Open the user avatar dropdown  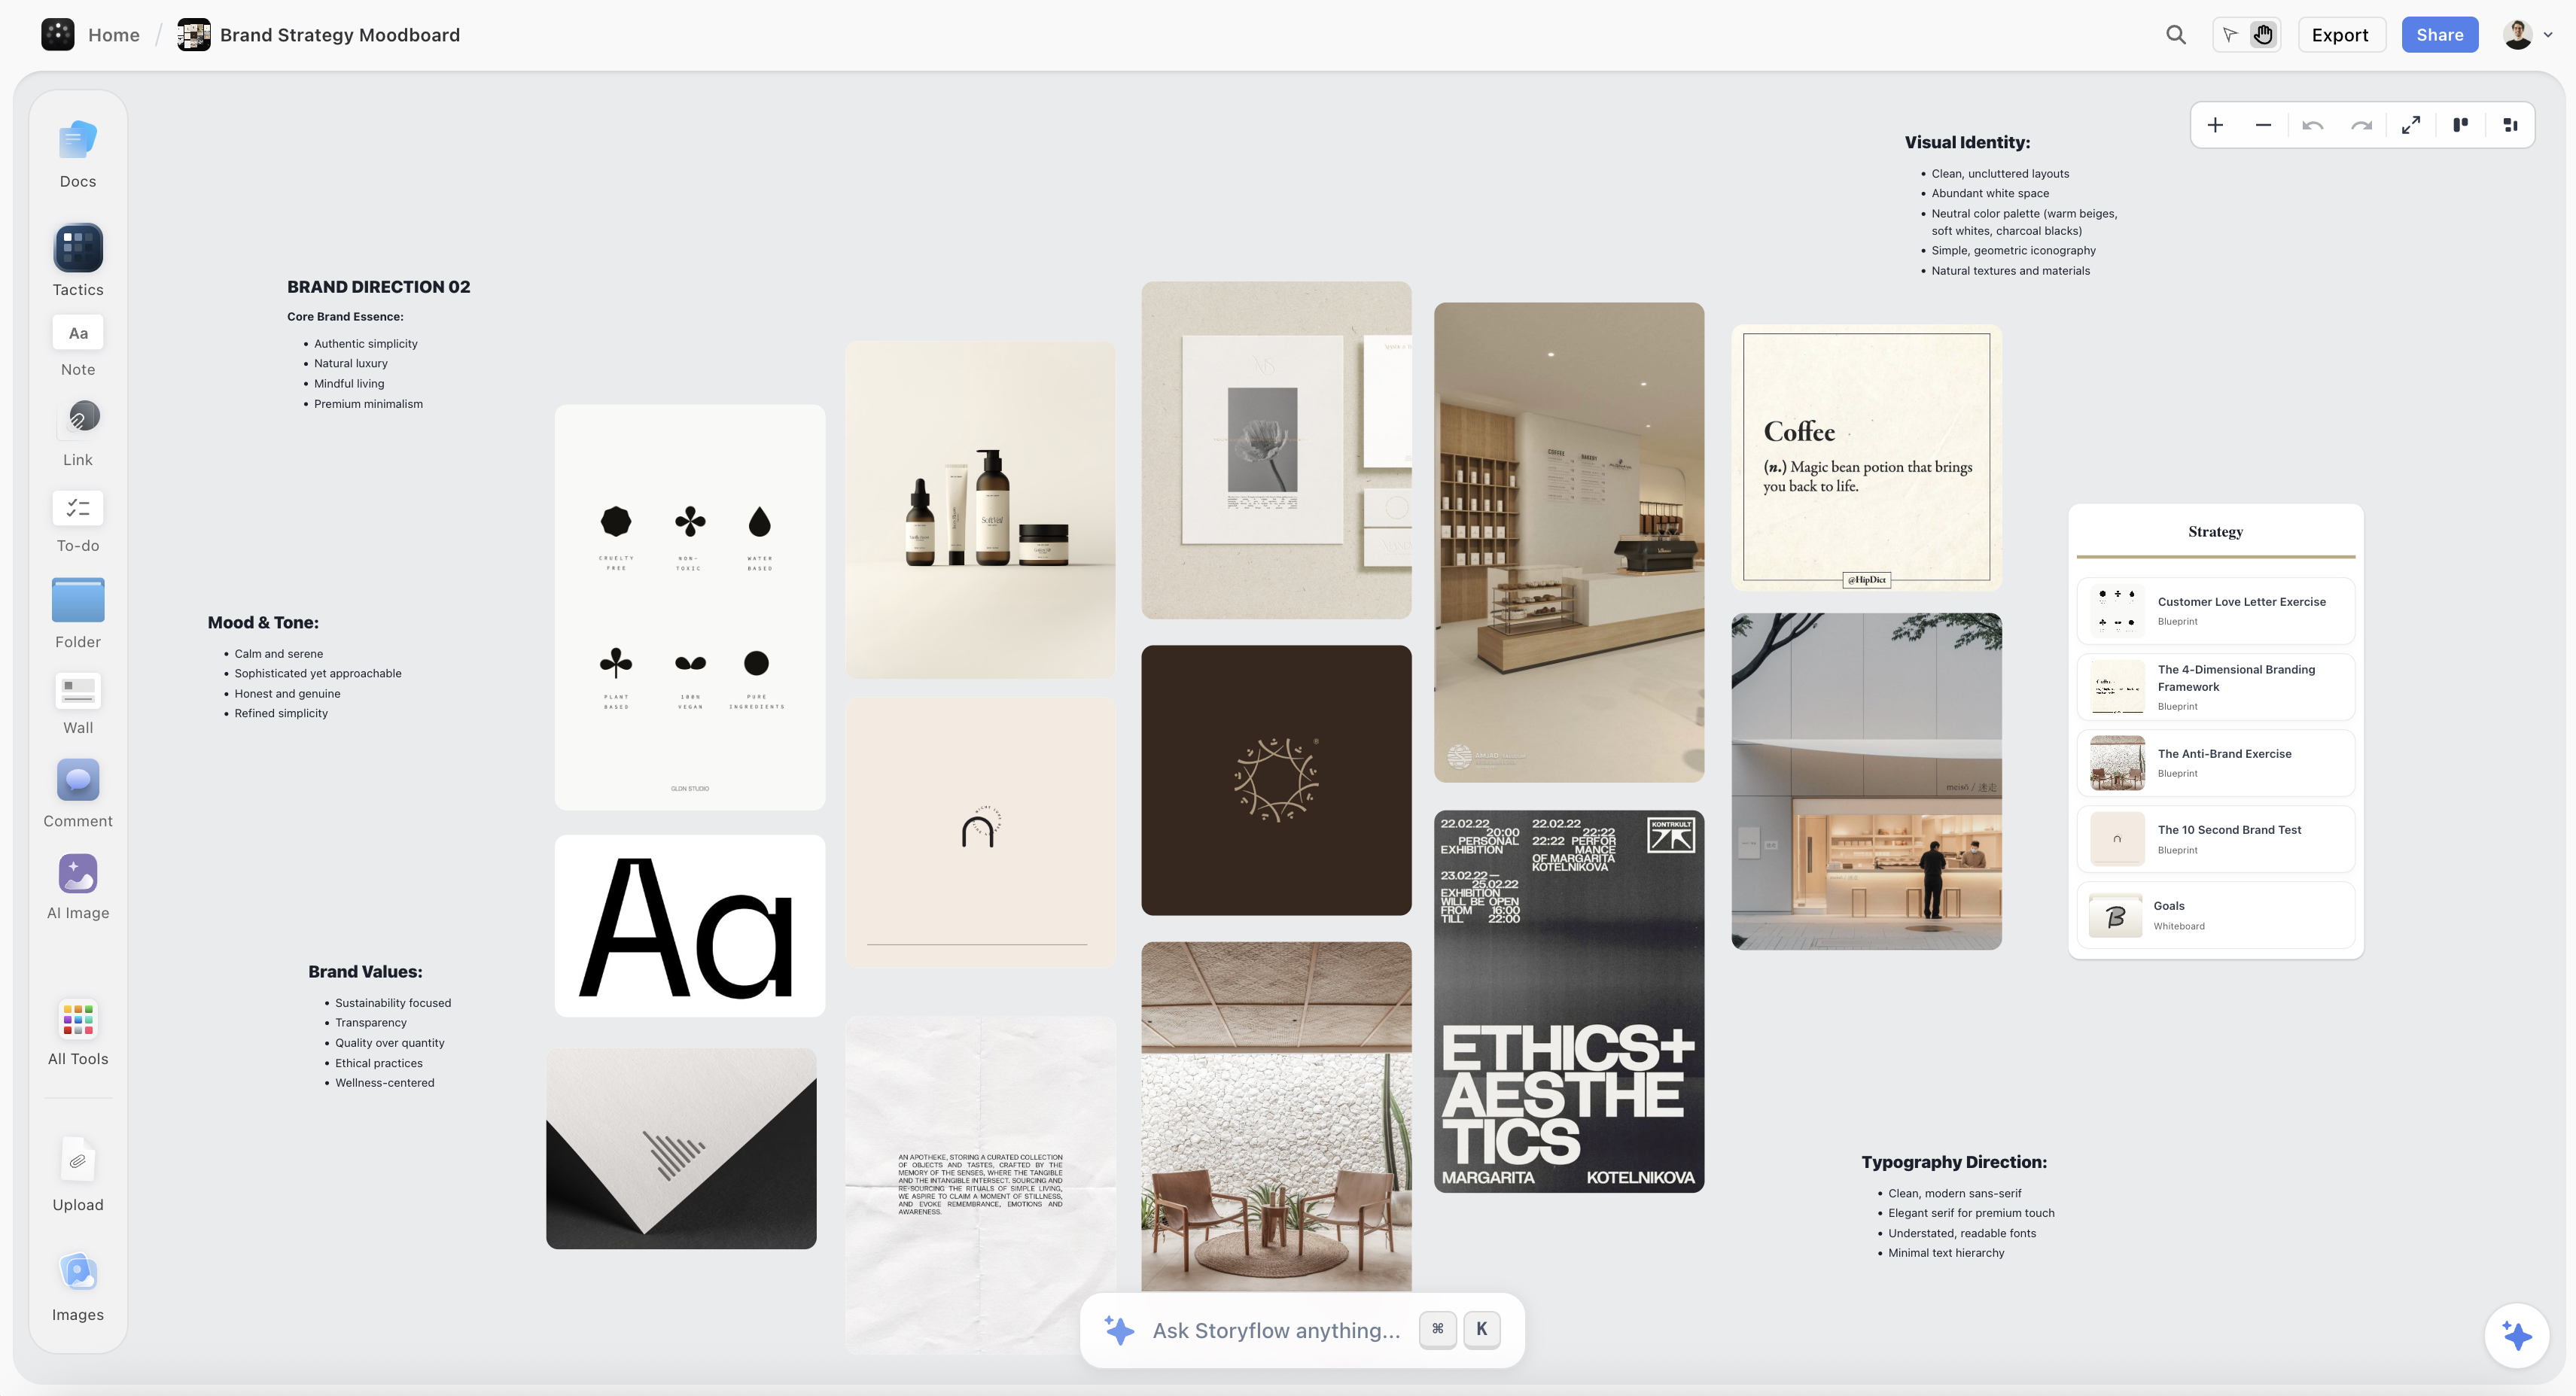[2528, 35]
